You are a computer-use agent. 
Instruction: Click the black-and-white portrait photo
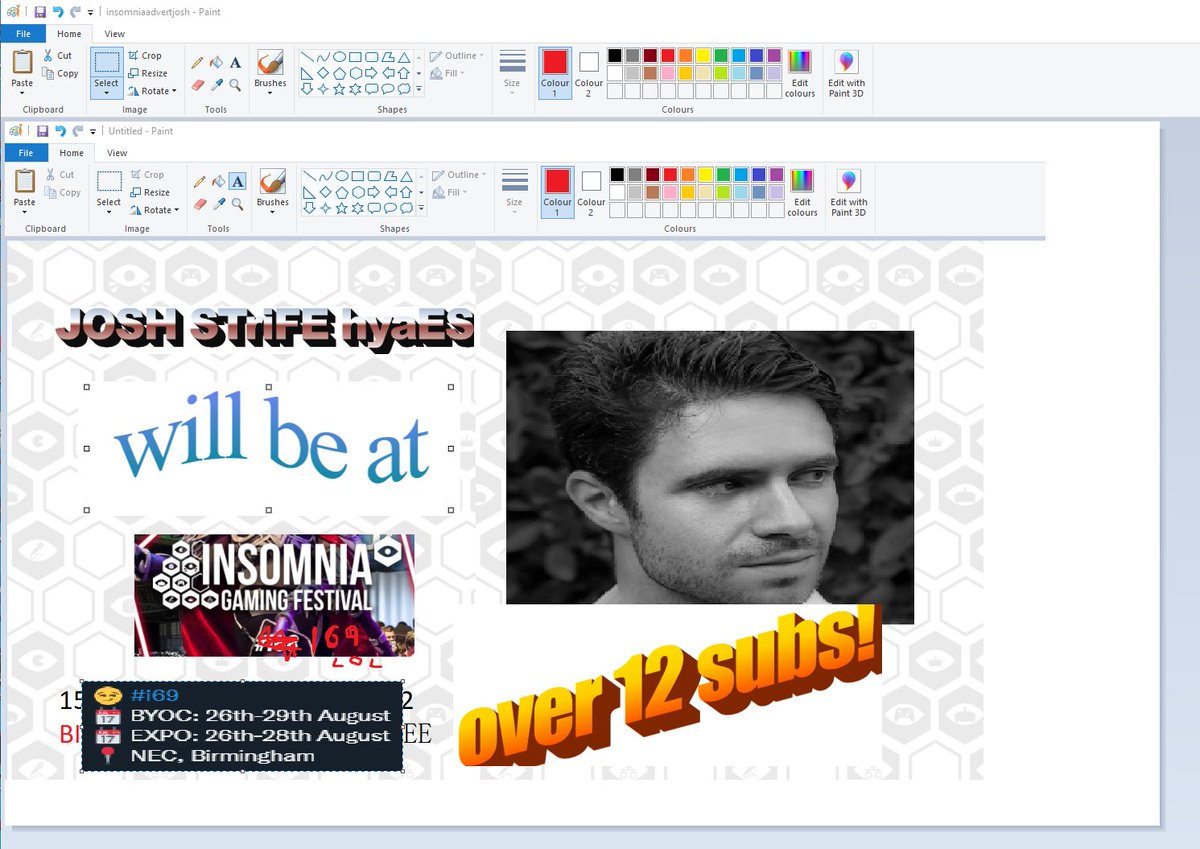[x=710, y=477]
